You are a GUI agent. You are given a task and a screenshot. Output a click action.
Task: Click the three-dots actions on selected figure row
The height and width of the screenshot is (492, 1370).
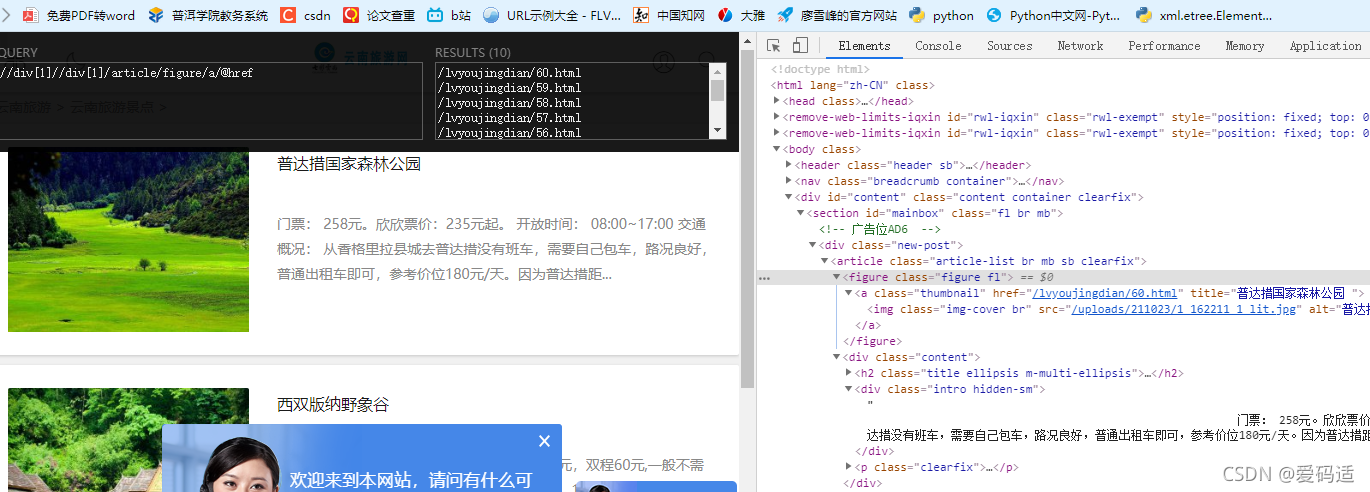pyautogui.click(x=765, y=278)
